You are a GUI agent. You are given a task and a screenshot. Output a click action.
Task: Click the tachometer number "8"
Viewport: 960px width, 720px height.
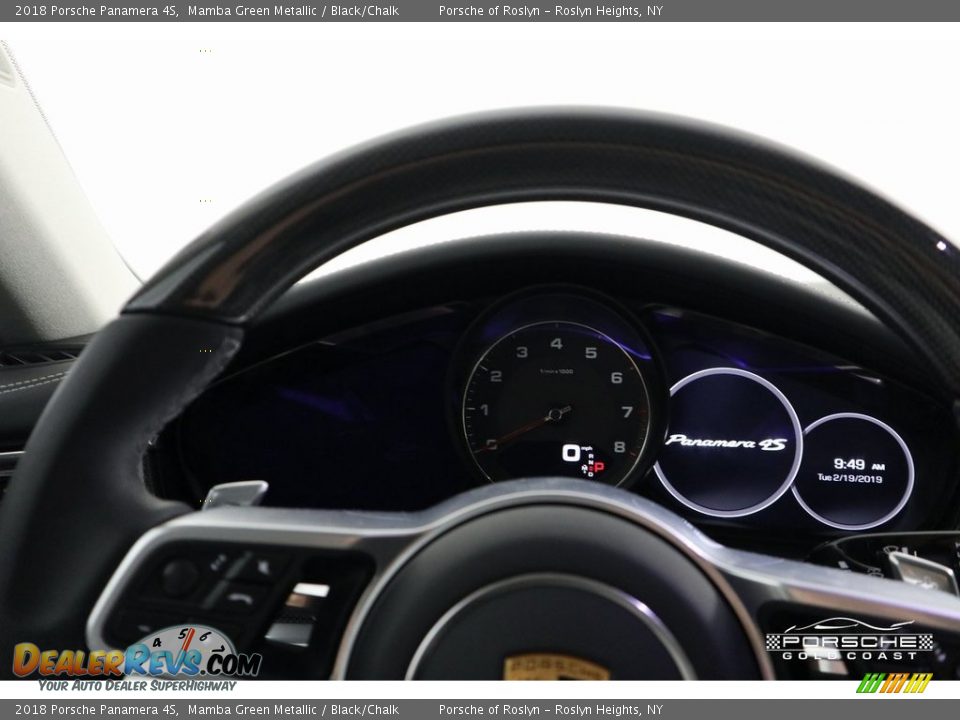pyautogui.click(x=619, y=446)
